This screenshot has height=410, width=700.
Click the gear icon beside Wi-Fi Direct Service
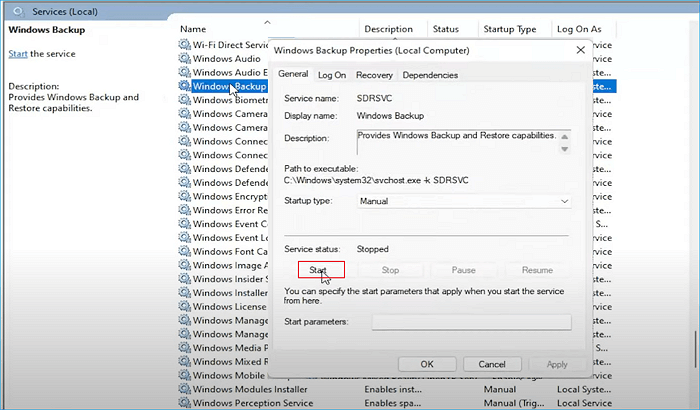(x=184, y=45)
